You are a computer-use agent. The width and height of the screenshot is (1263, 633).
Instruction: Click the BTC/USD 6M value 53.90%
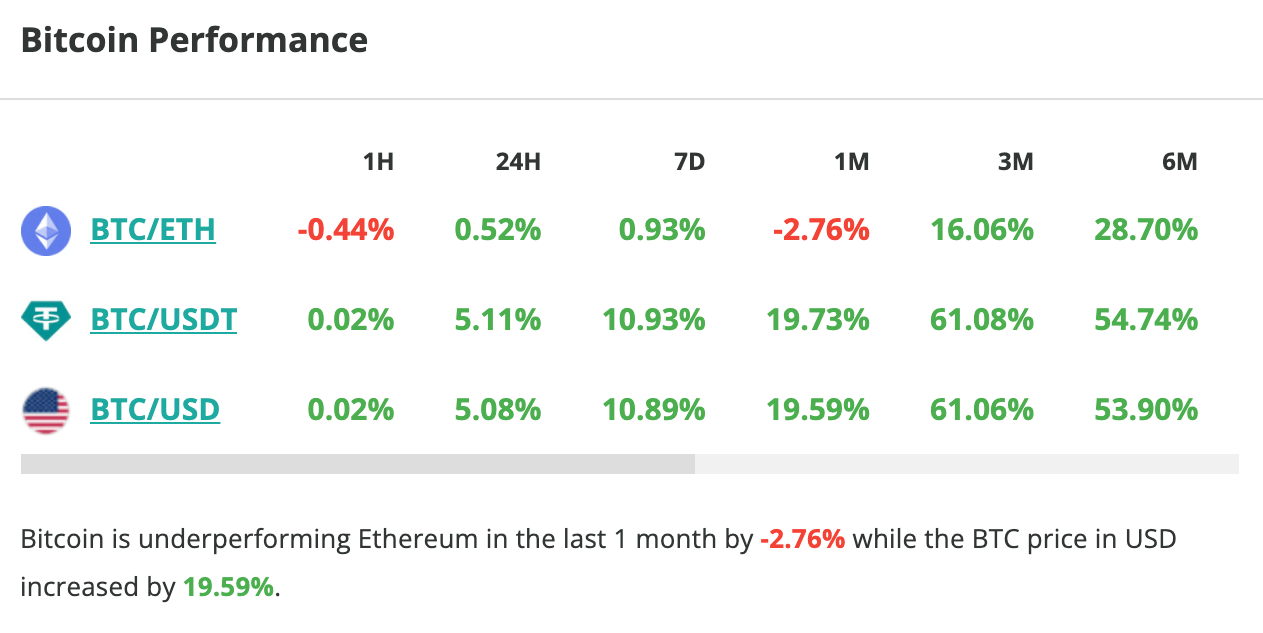point(1146,410)
